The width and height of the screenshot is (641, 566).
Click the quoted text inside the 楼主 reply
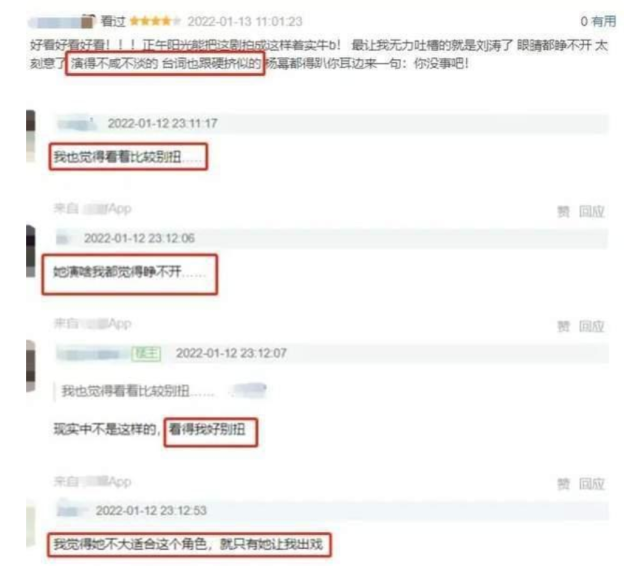(x=137, y=391)
